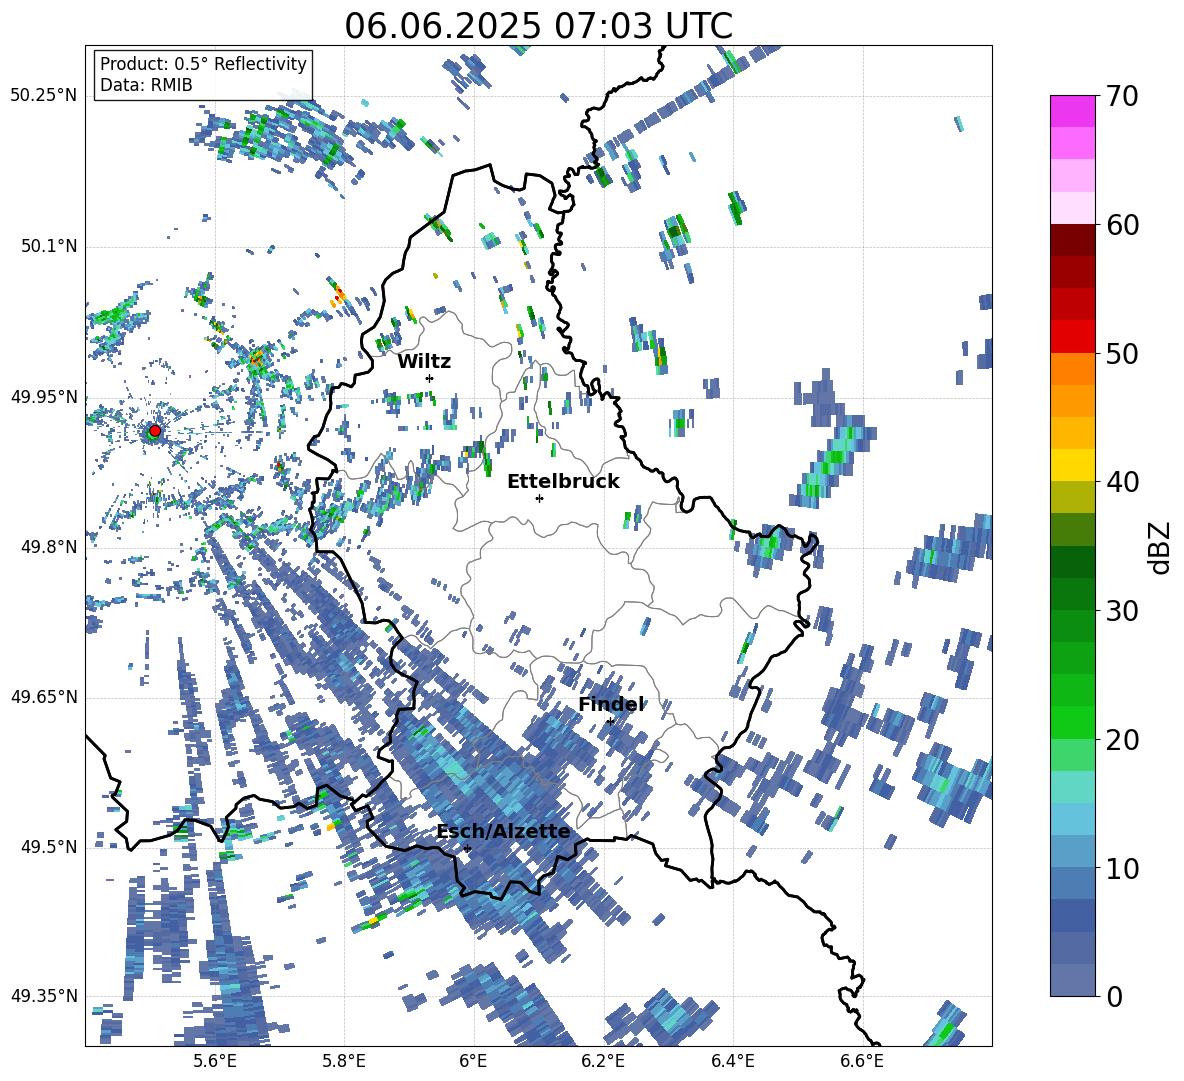
Task: Click the 49.35°N latitude label
Action: pos(44,996)
